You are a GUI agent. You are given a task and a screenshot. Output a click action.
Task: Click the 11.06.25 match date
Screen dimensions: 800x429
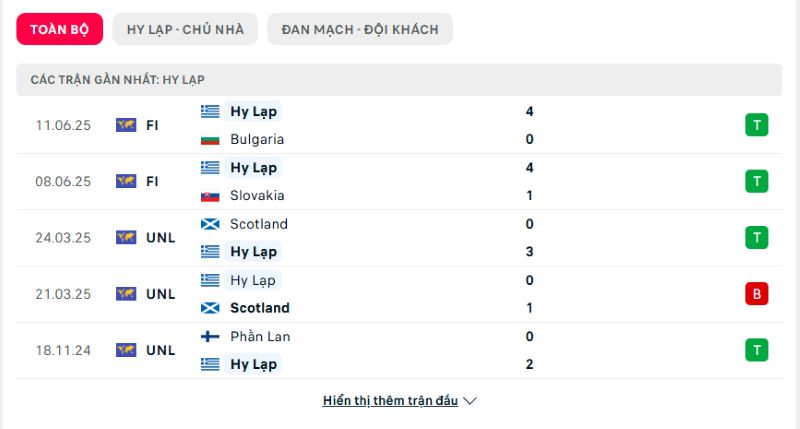coord(63,125)
